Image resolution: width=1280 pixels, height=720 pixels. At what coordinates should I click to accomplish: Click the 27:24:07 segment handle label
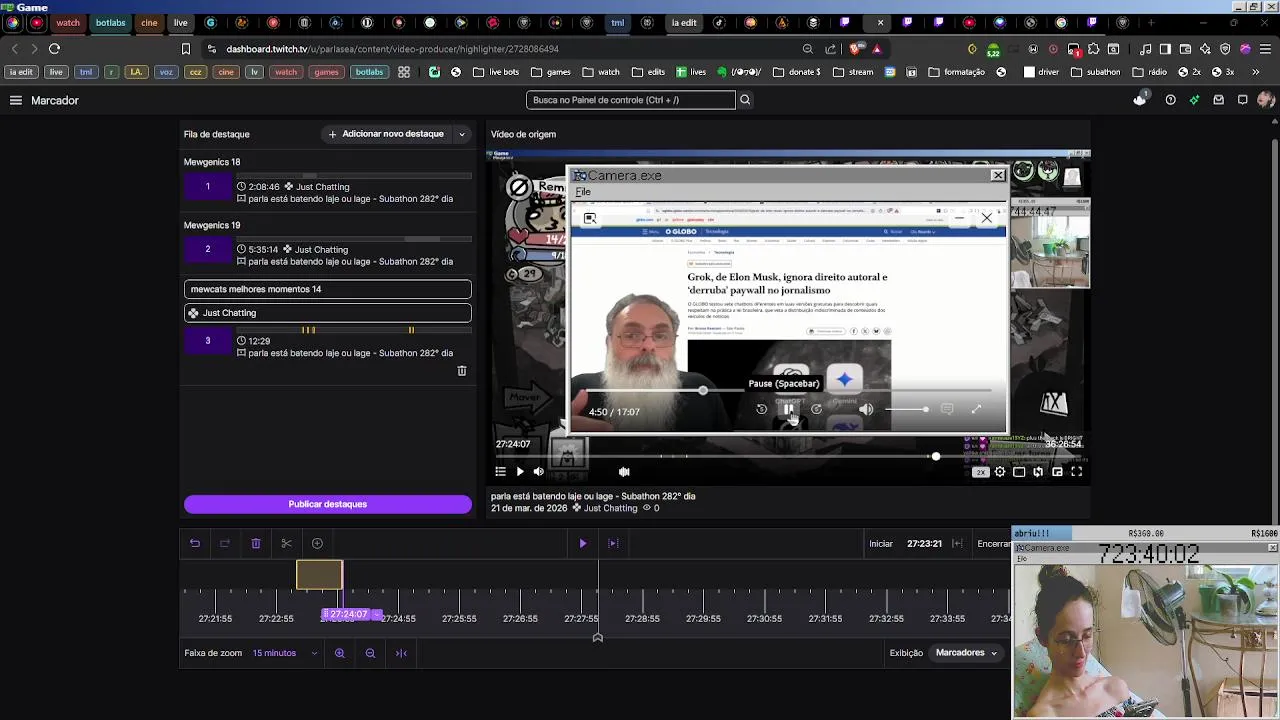[344, 614]
